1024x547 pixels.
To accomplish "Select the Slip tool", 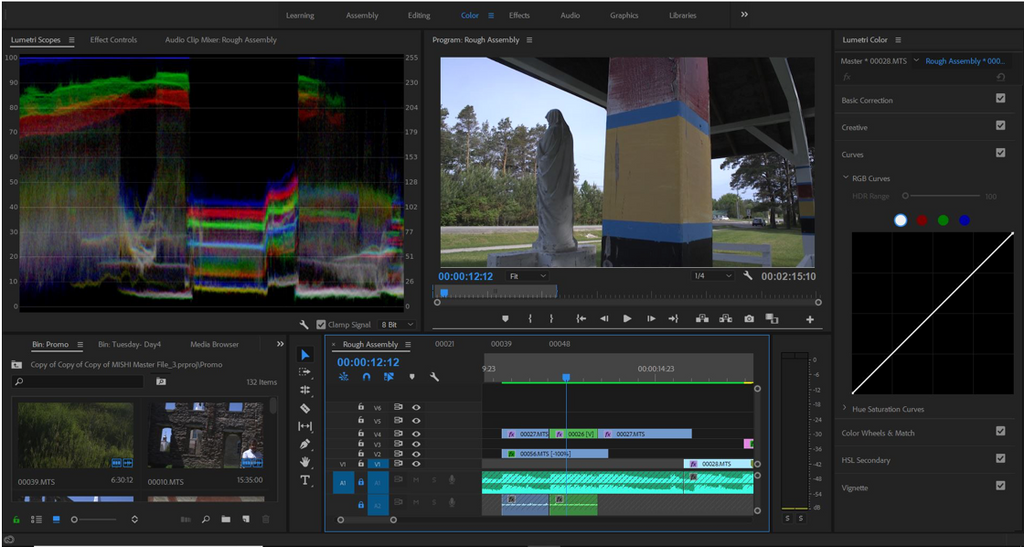I will (x=304, y=426).
